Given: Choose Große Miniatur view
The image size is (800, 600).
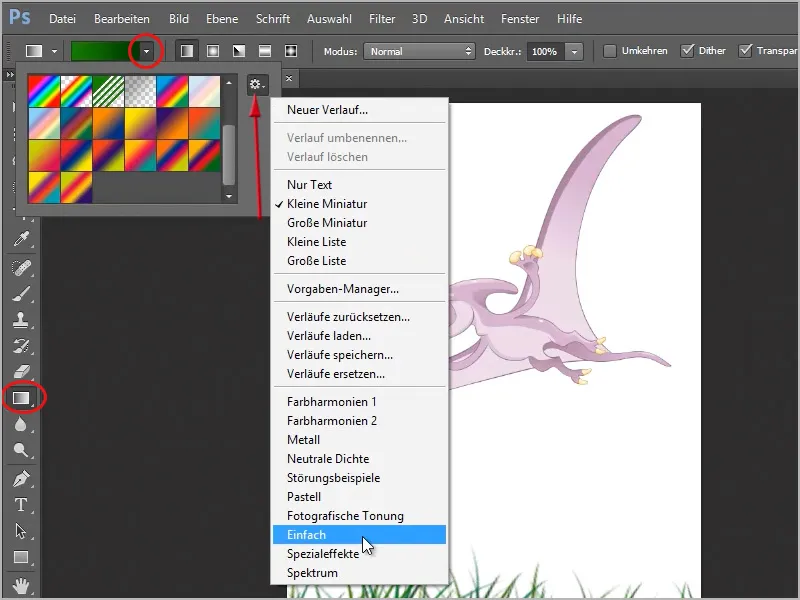Looking at the screenshot, I should click(359, 222).
